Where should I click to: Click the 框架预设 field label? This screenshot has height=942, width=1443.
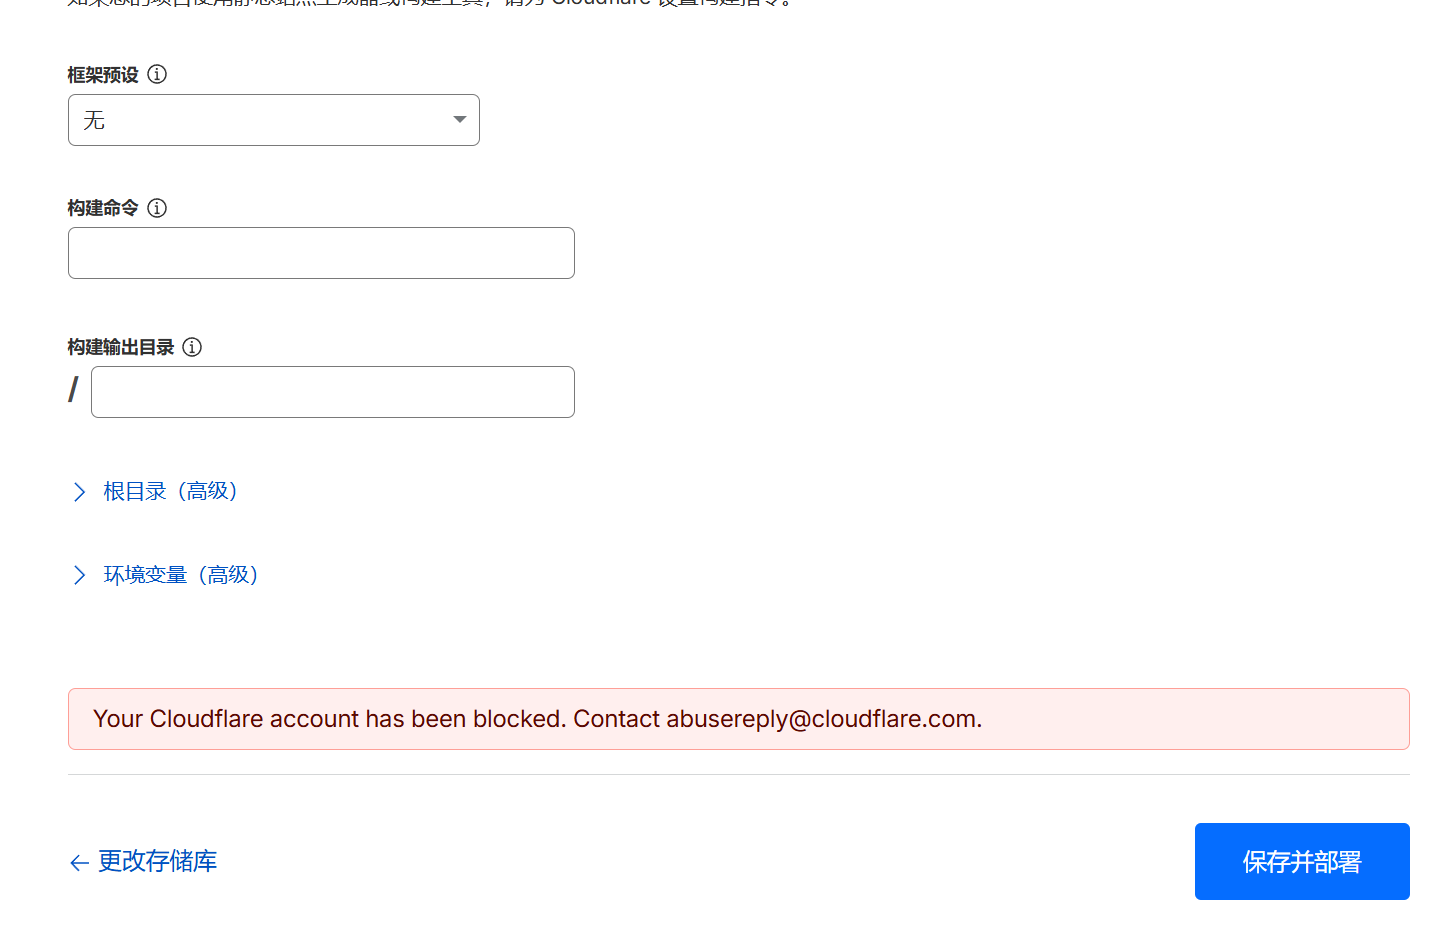pyautogui.click(x=103, y=75)
